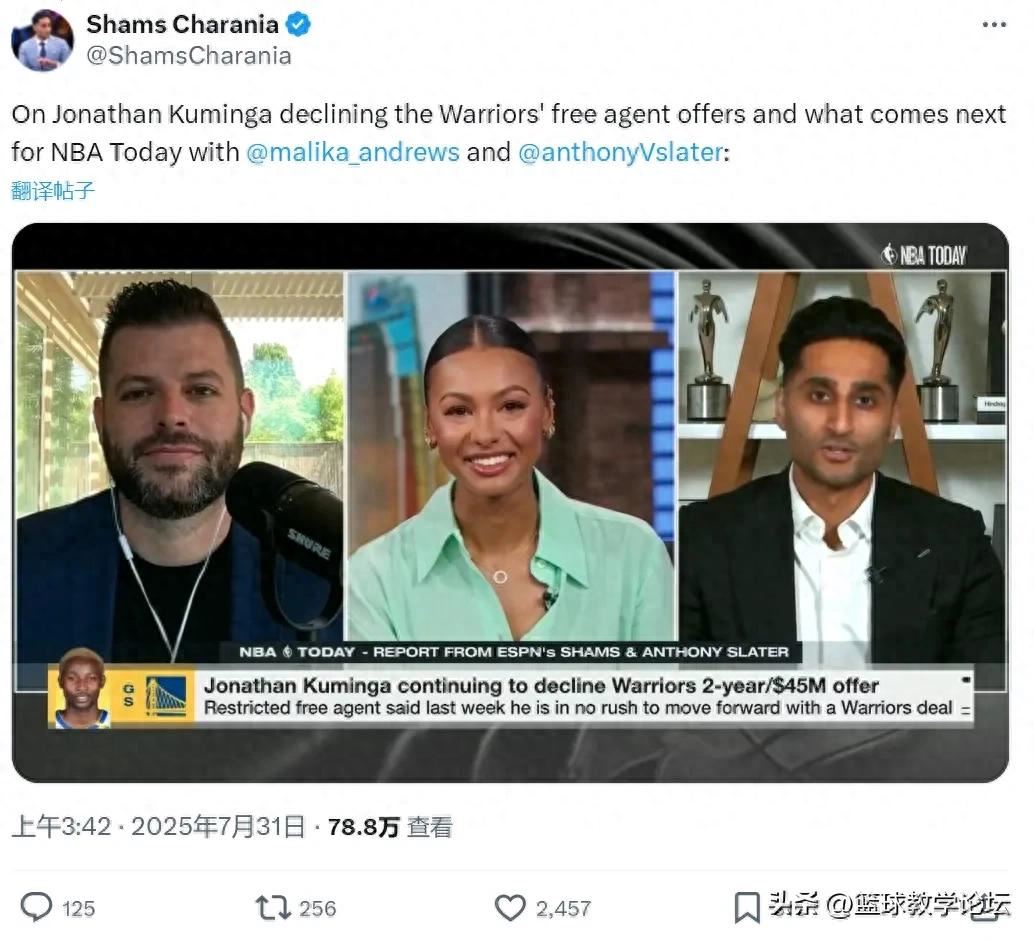Screen dimensions: 1034x940
Task: Click the Shams Charania display name
Action: (183, 25)
